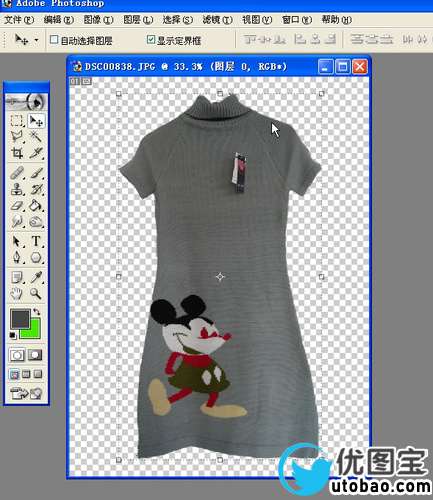Select the Rectangular Marquee tool
This screenshot has height=500, width=433.
16,120
